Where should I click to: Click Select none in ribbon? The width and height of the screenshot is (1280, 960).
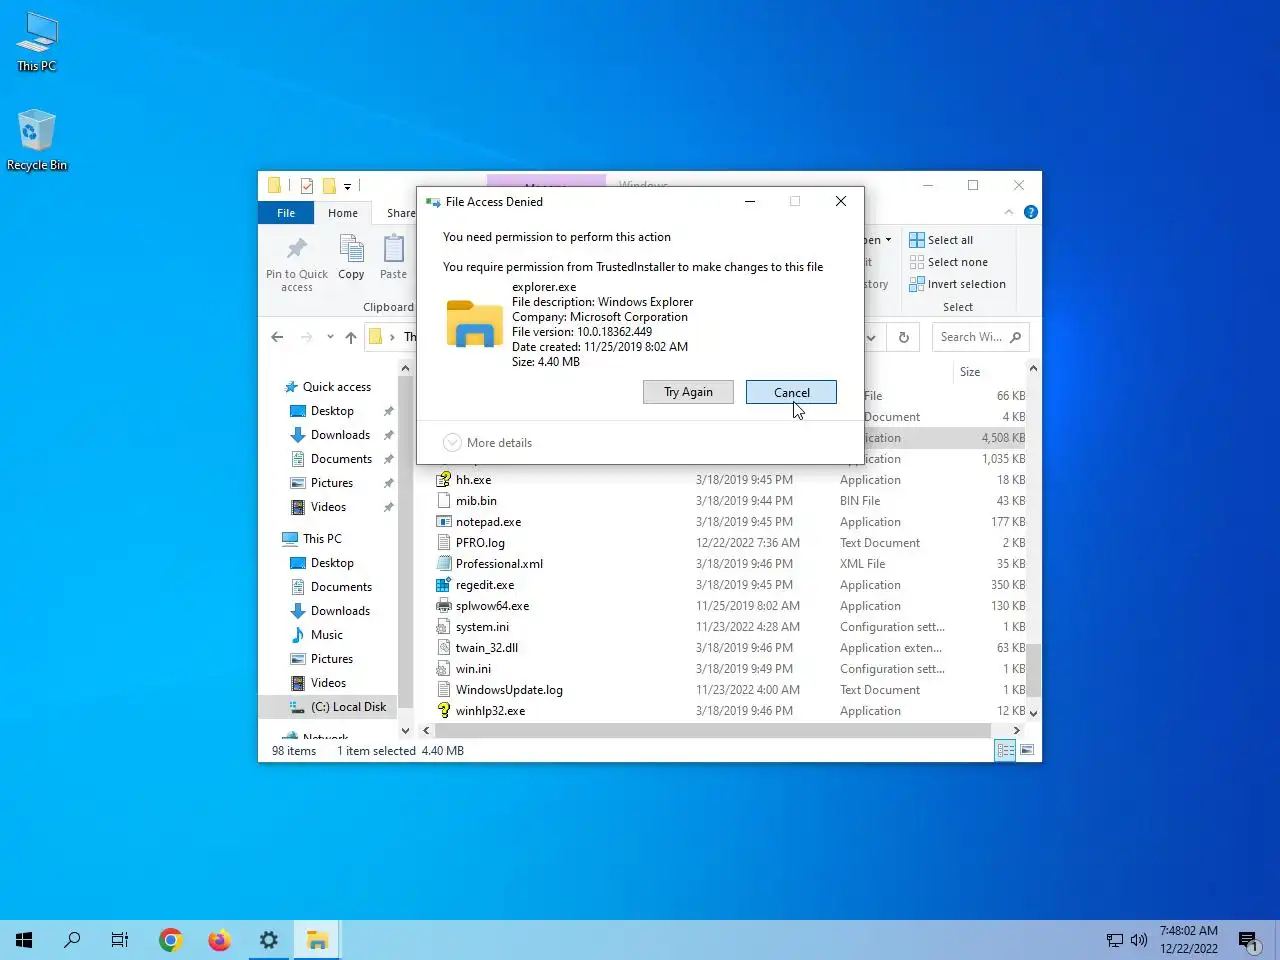948,262
